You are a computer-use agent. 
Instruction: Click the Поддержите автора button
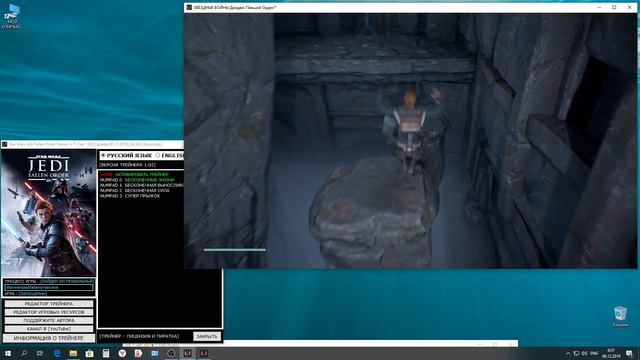49,320
